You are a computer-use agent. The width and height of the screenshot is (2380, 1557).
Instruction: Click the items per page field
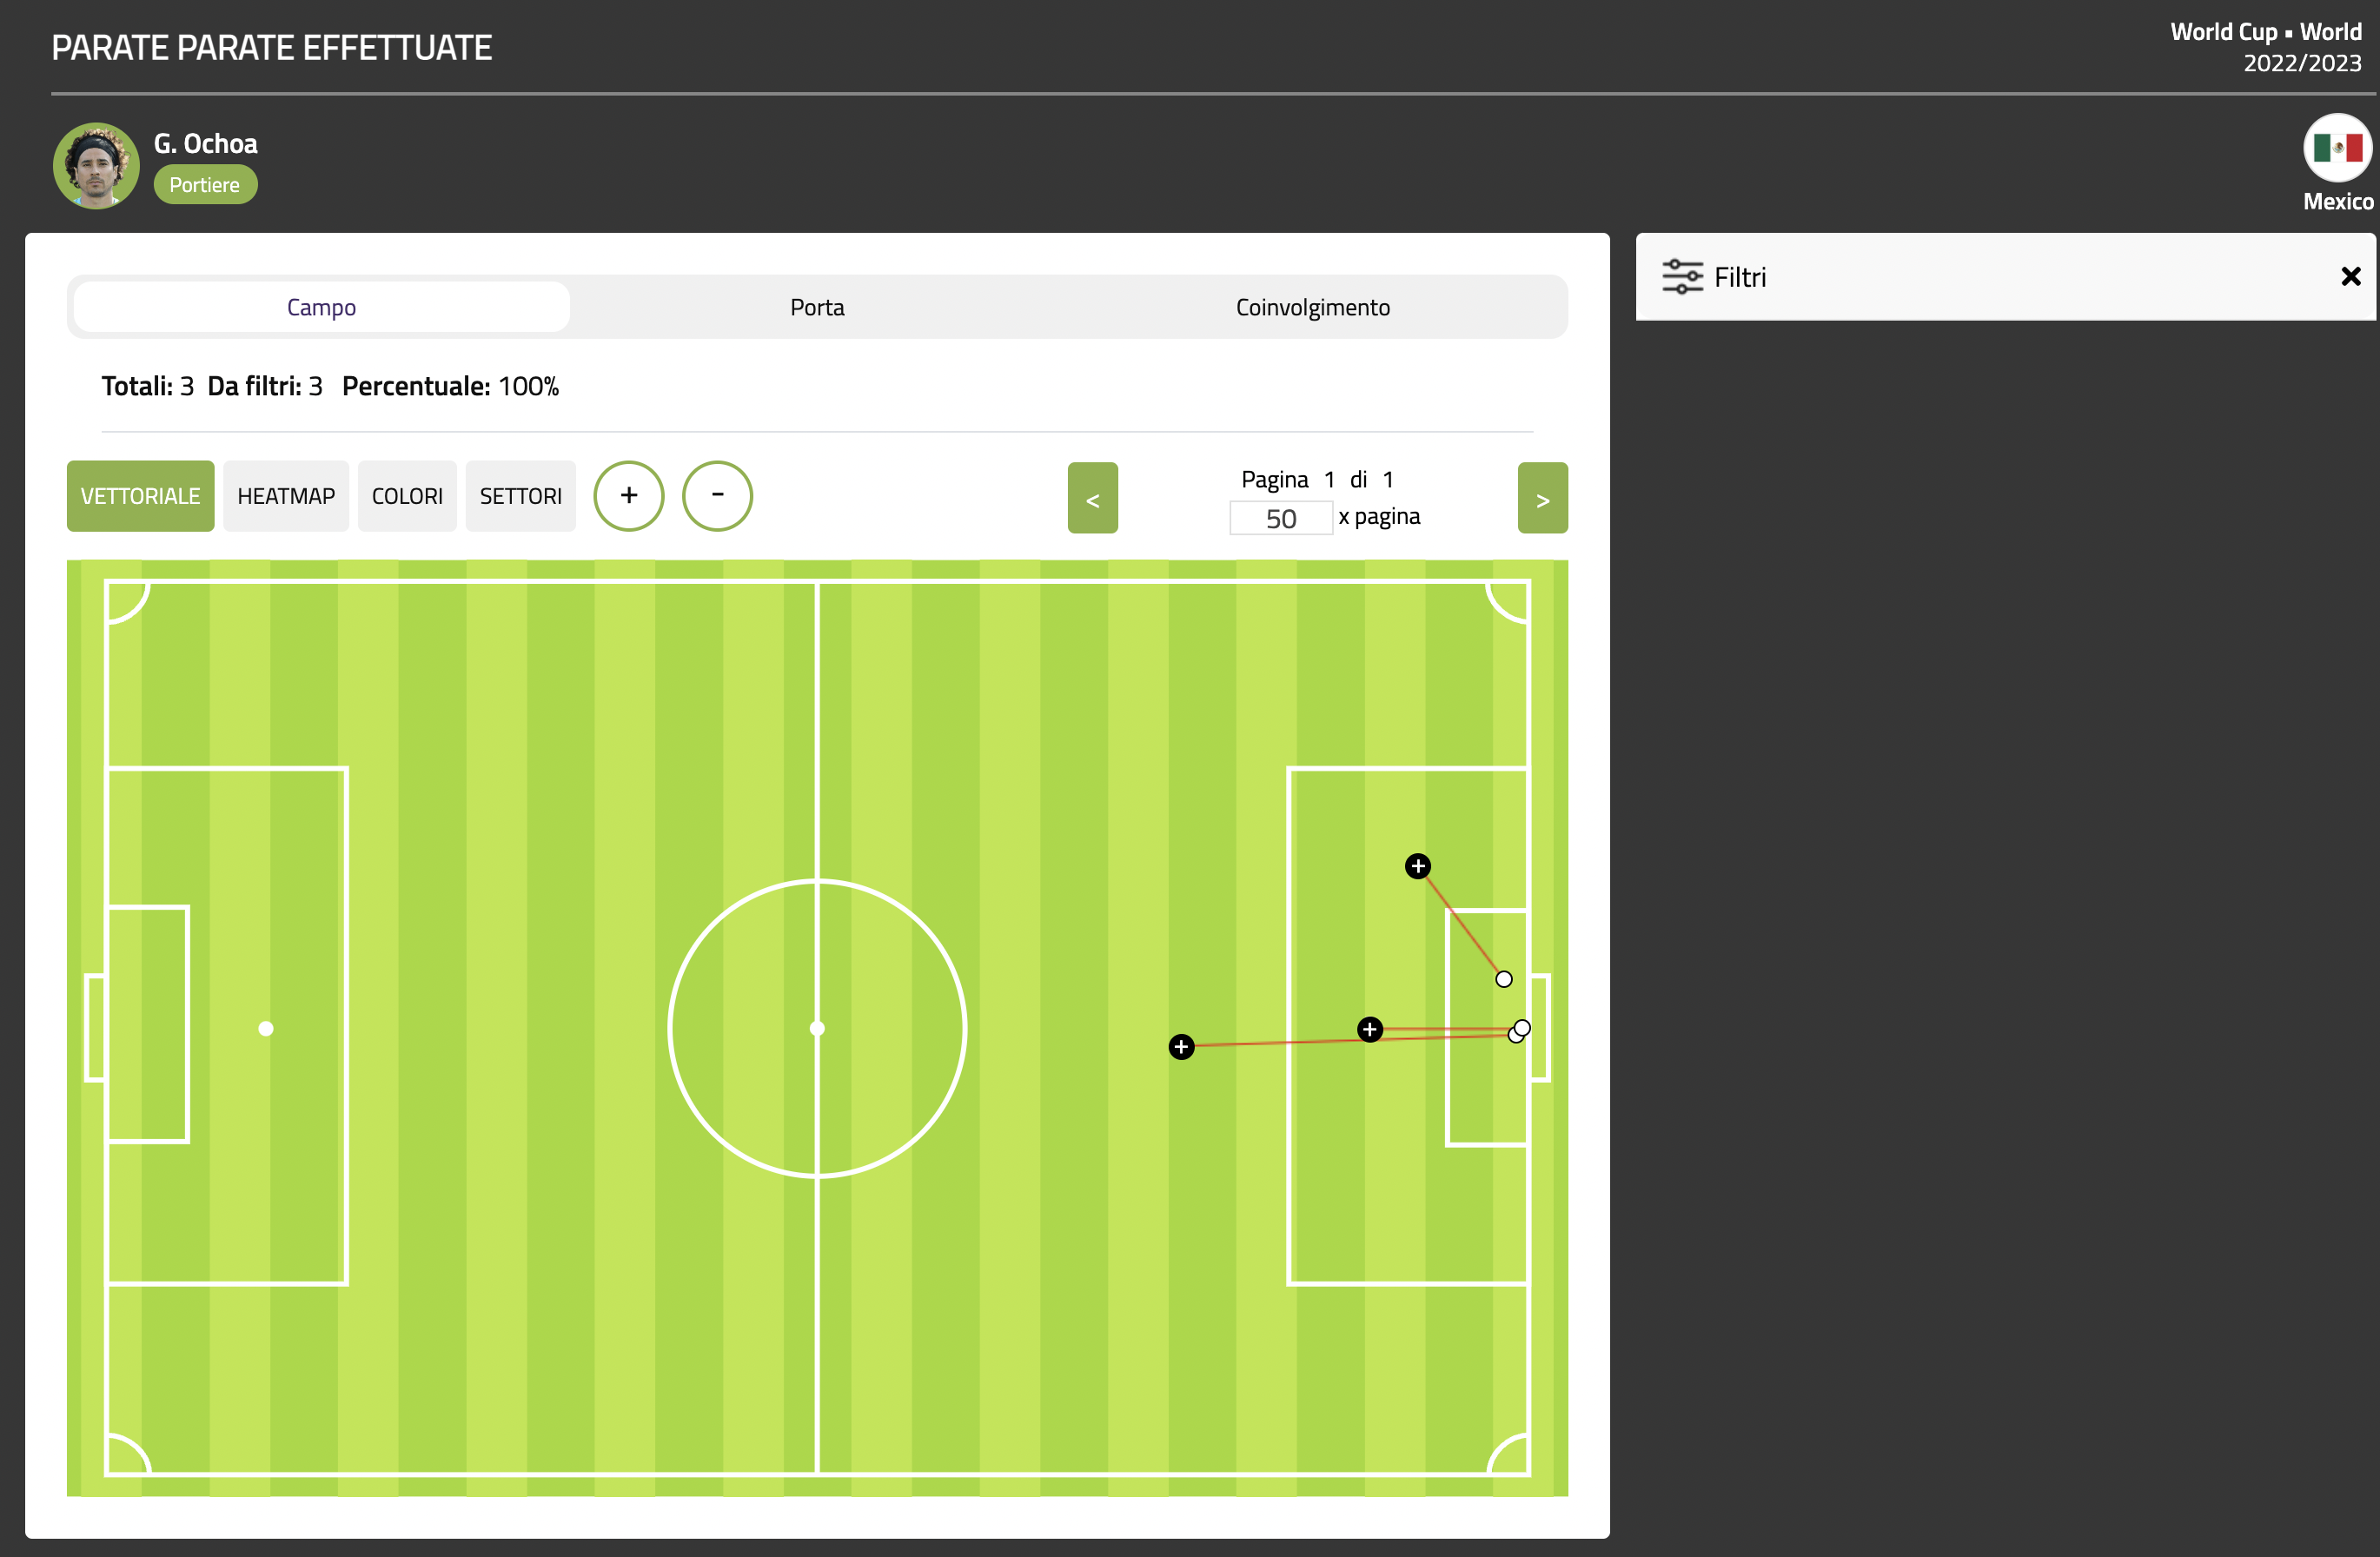pyautogui.click(x=1280, y=518)
